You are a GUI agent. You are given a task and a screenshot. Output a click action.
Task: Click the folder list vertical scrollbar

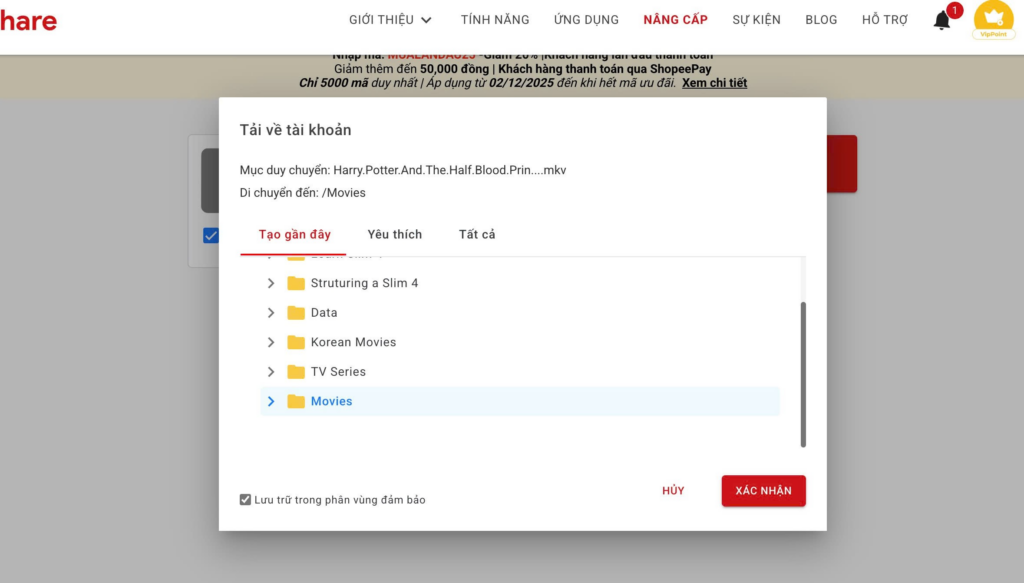coord(803,374)
